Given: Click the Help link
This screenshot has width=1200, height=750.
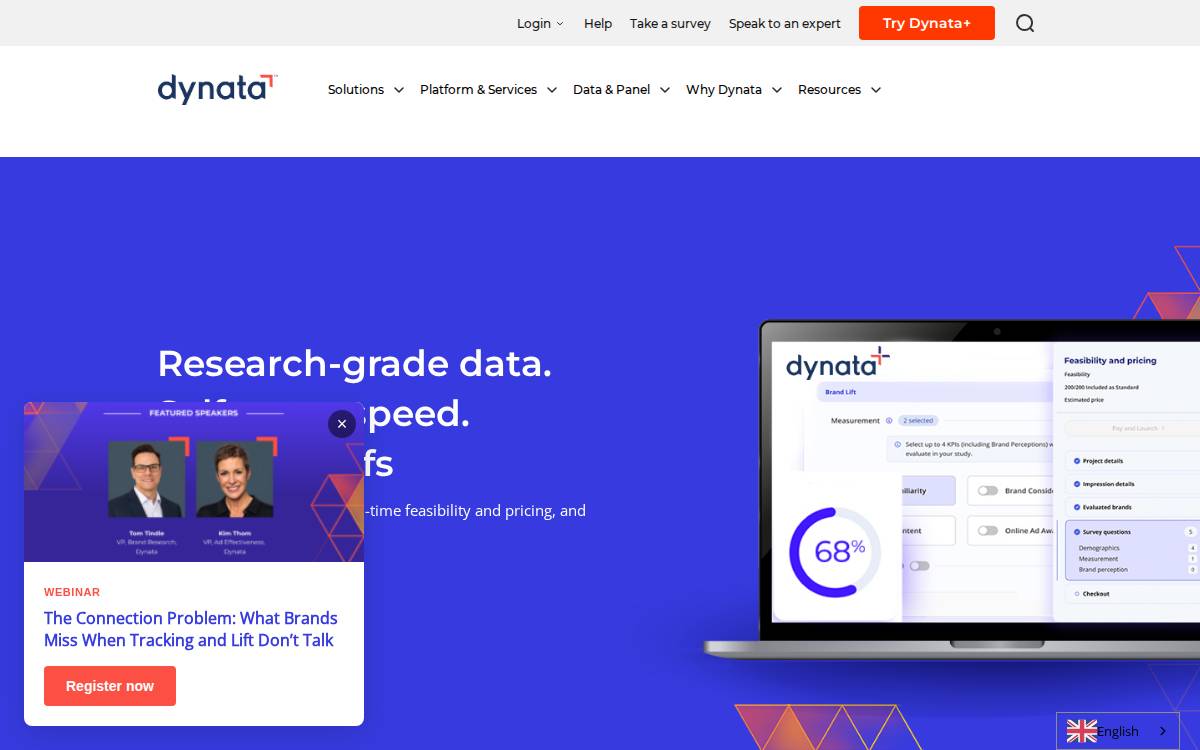Looking at the screenshot, I should (x=598, y=23).
